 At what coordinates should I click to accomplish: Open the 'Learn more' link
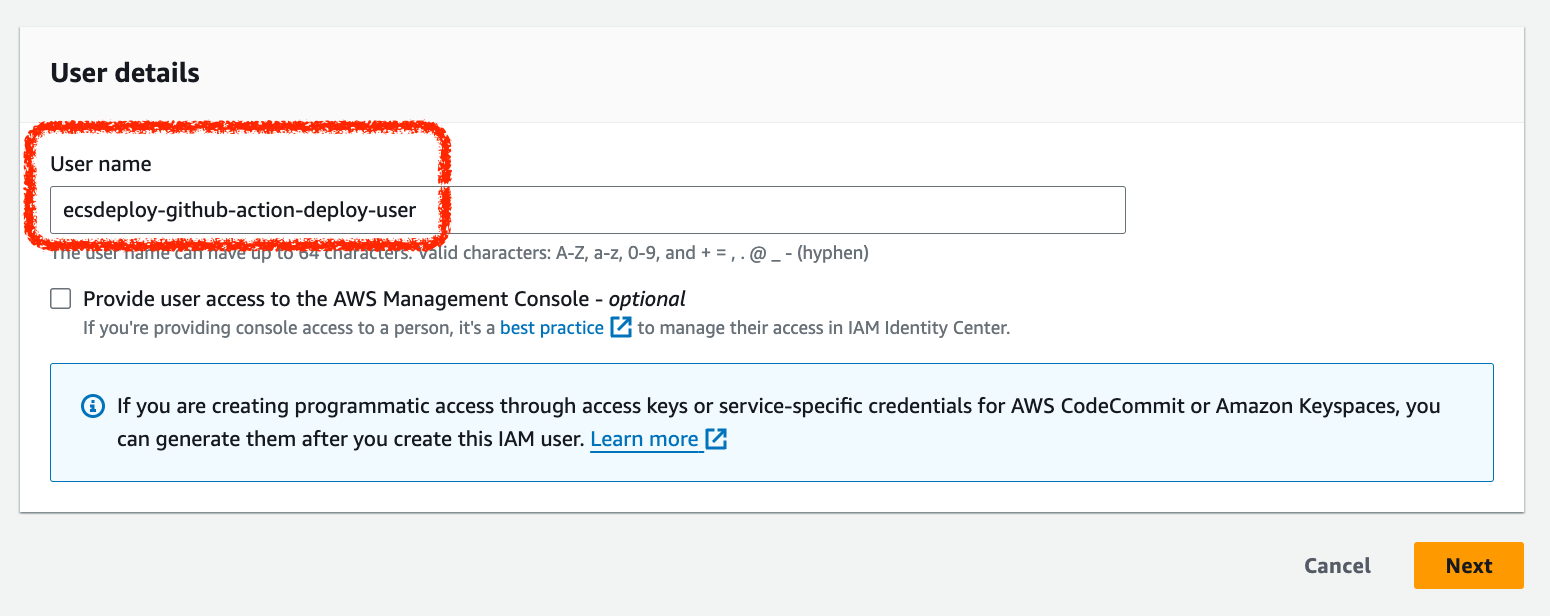pyautogui.click(x=644, y=439)
